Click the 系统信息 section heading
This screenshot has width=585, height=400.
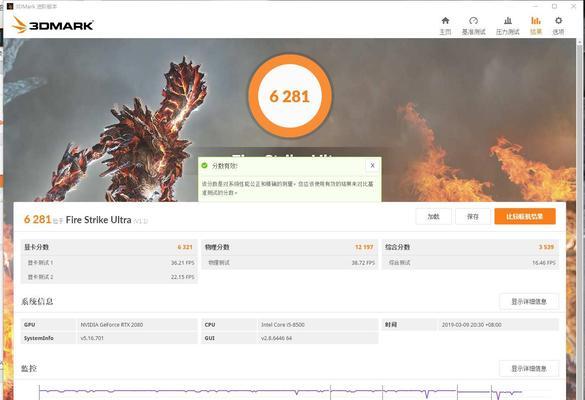pos(37,301)
